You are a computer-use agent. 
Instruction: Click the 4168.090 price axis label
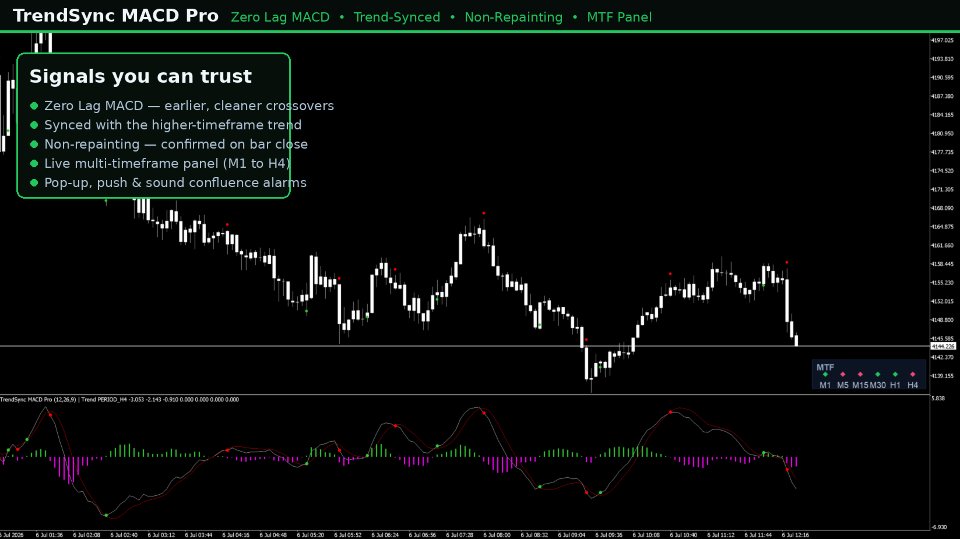pyautogui.click(x=942, y=208)
